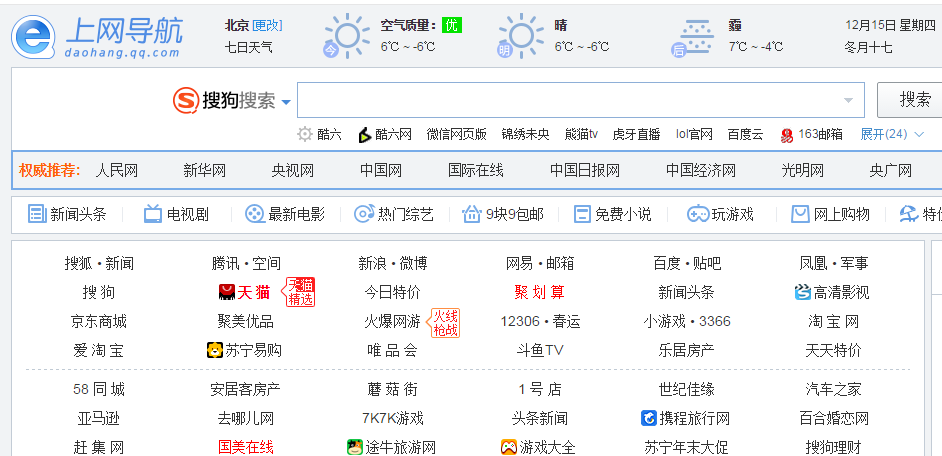Open the 淘宝网 site link
Screen dimensions: 942x456
click(x=833, y=321)
